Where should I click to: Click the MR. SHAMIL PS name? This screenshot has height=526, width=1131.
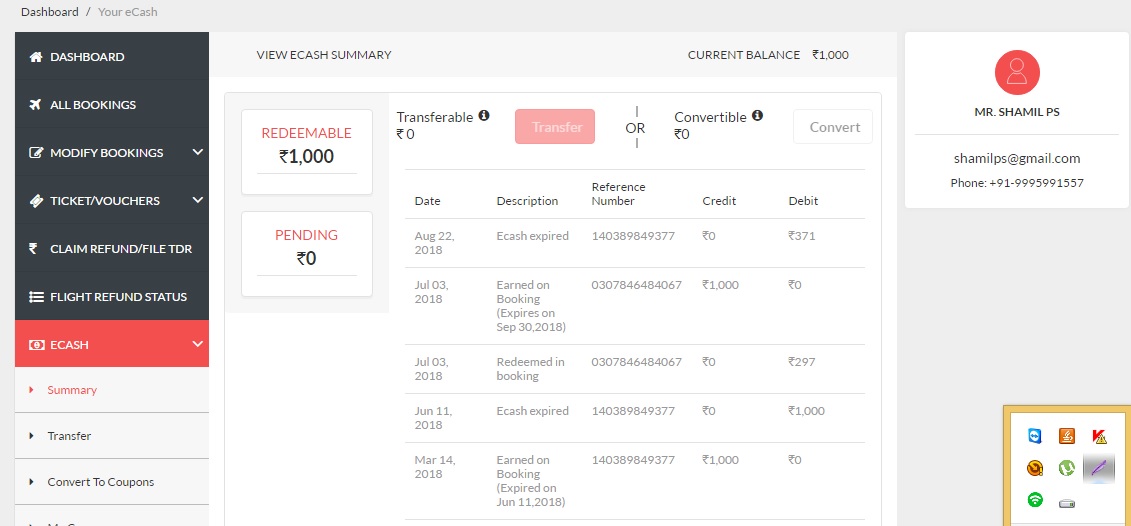click(x=1017, y=113)
